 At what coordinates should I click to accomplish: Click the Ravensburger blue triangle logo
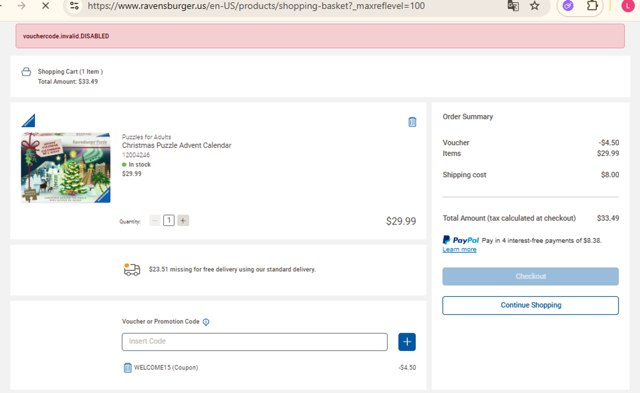pos(29,120)
